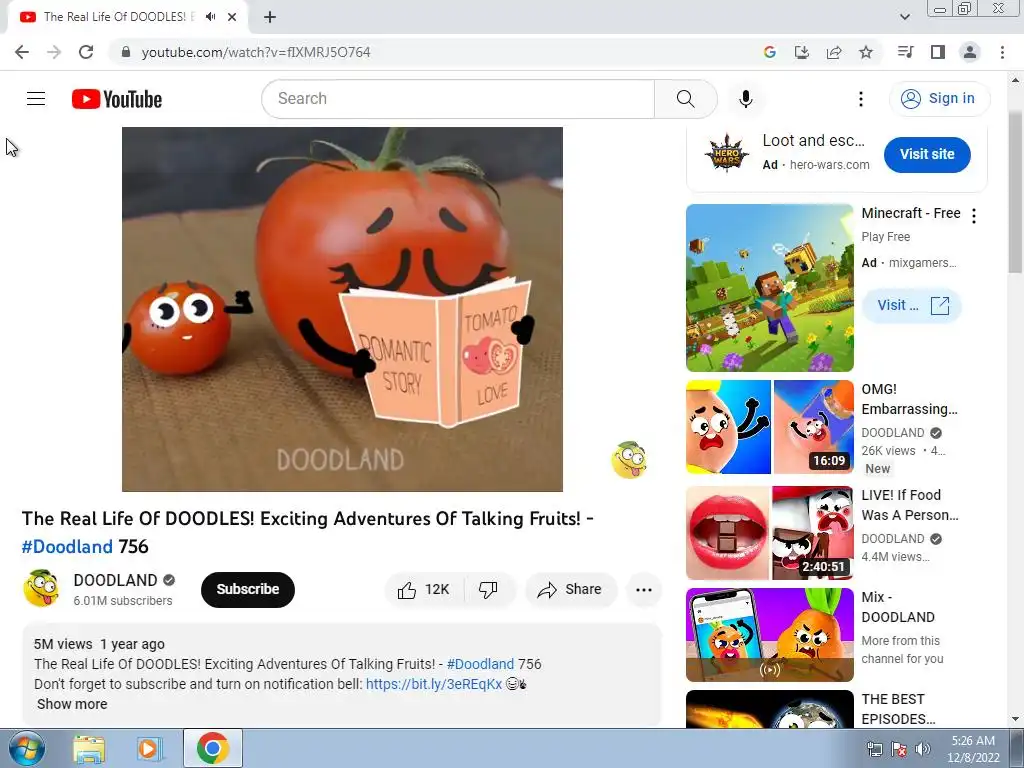The image size is (1024, 768).
Task: Open the Windows Start menu
Action: click(26, 748)
